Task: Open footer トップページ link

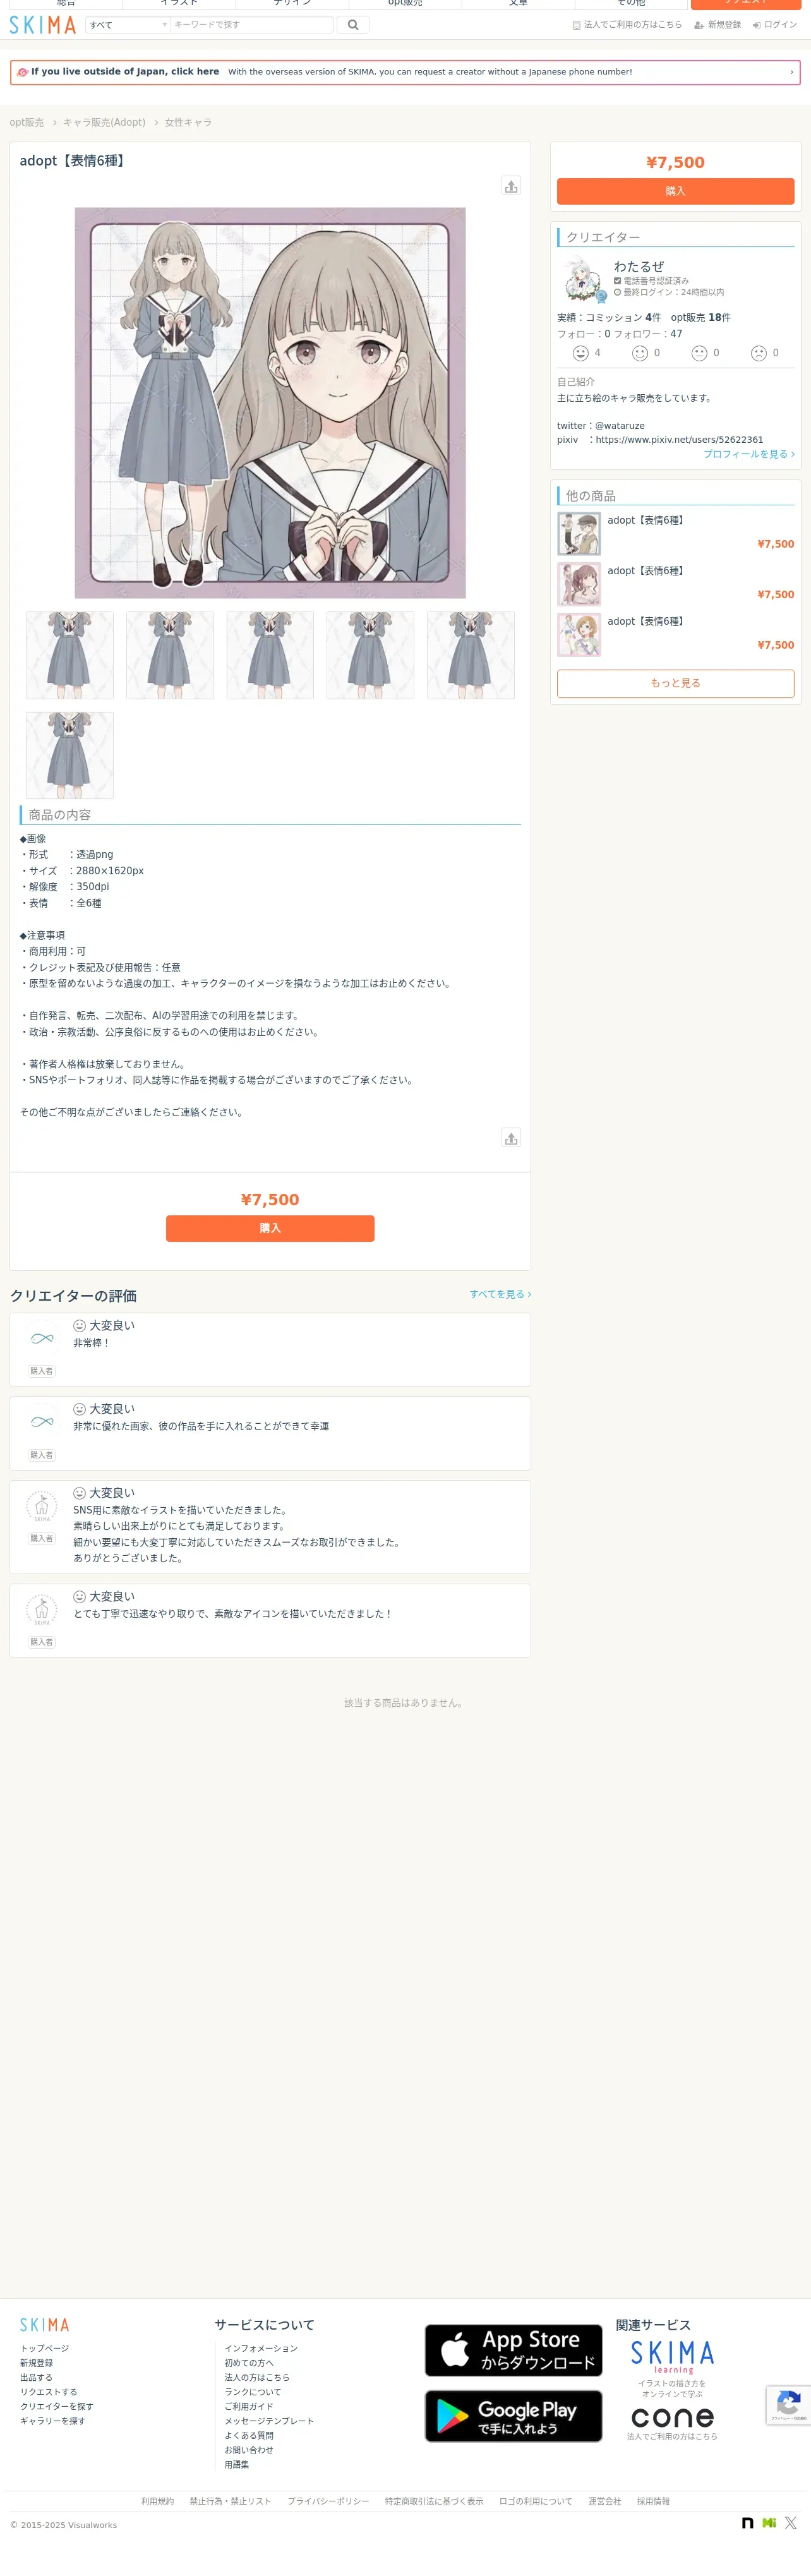Action: (x=45, y=2348)
